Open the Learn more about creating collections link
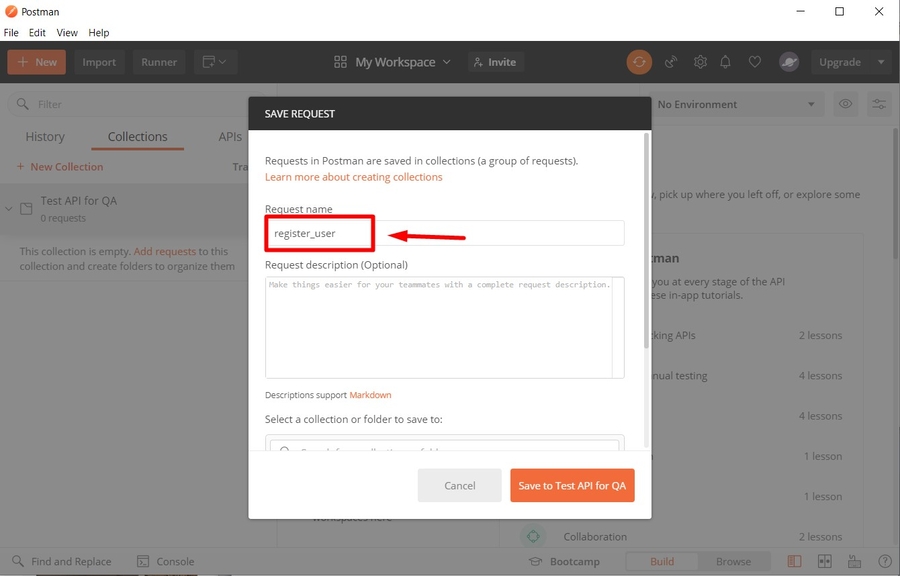This screenshot has width=900, height=576. coord(353,176)
